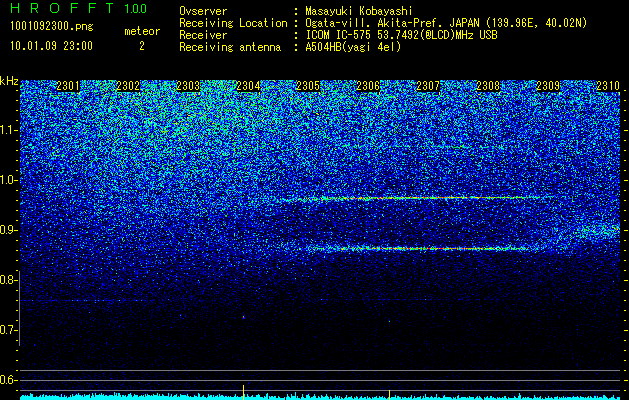Click time marker 2304
The height and width of the screenshot is (400, 629).
[x=248, y=86]
